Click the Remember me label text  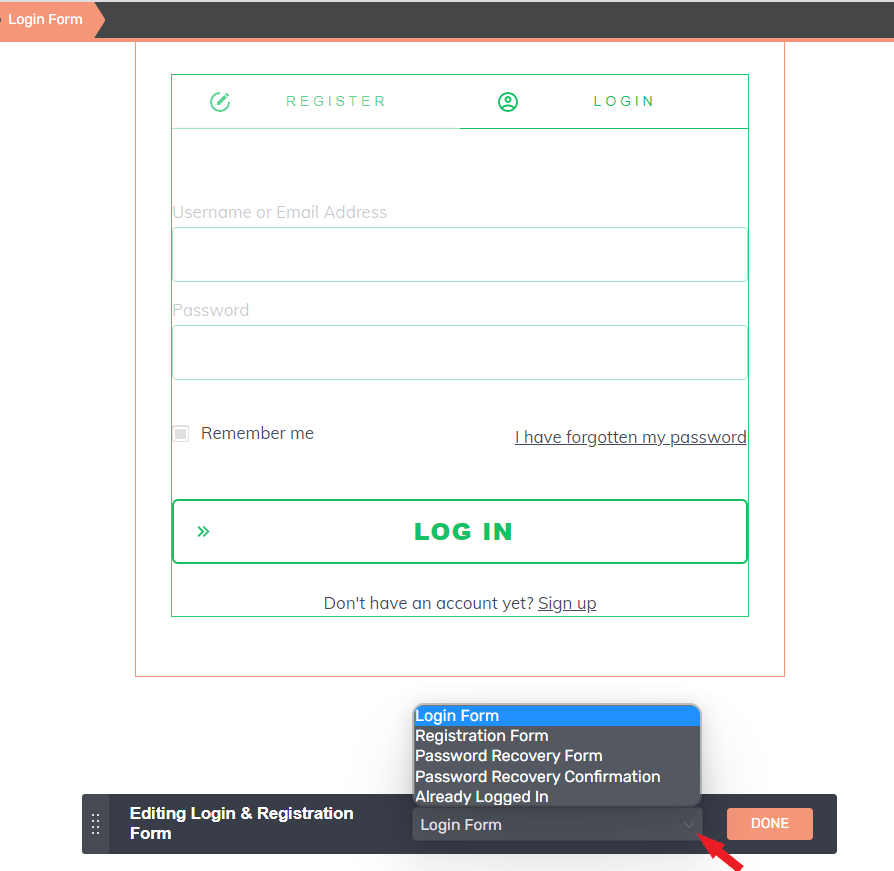tap(257, 433)
